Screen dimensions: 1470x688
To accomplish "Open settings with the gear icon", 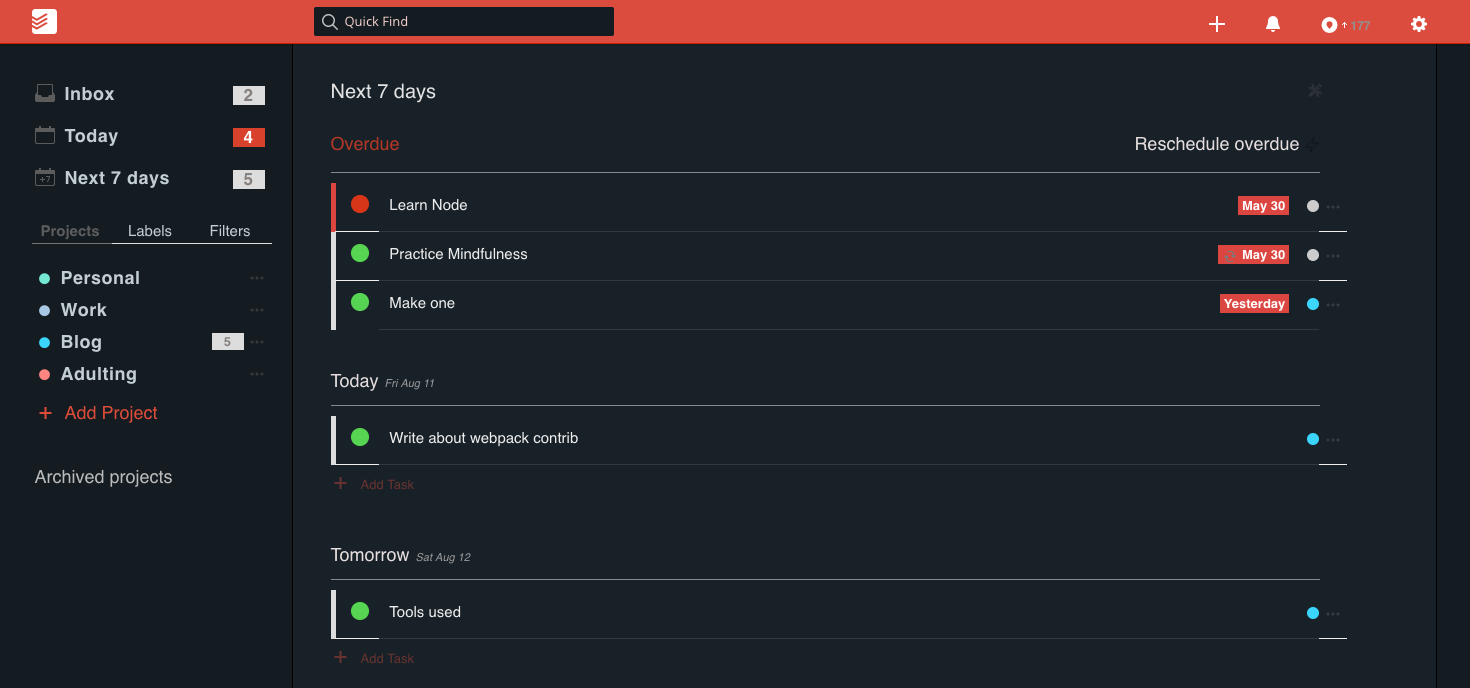I will tap(1419, 23).
